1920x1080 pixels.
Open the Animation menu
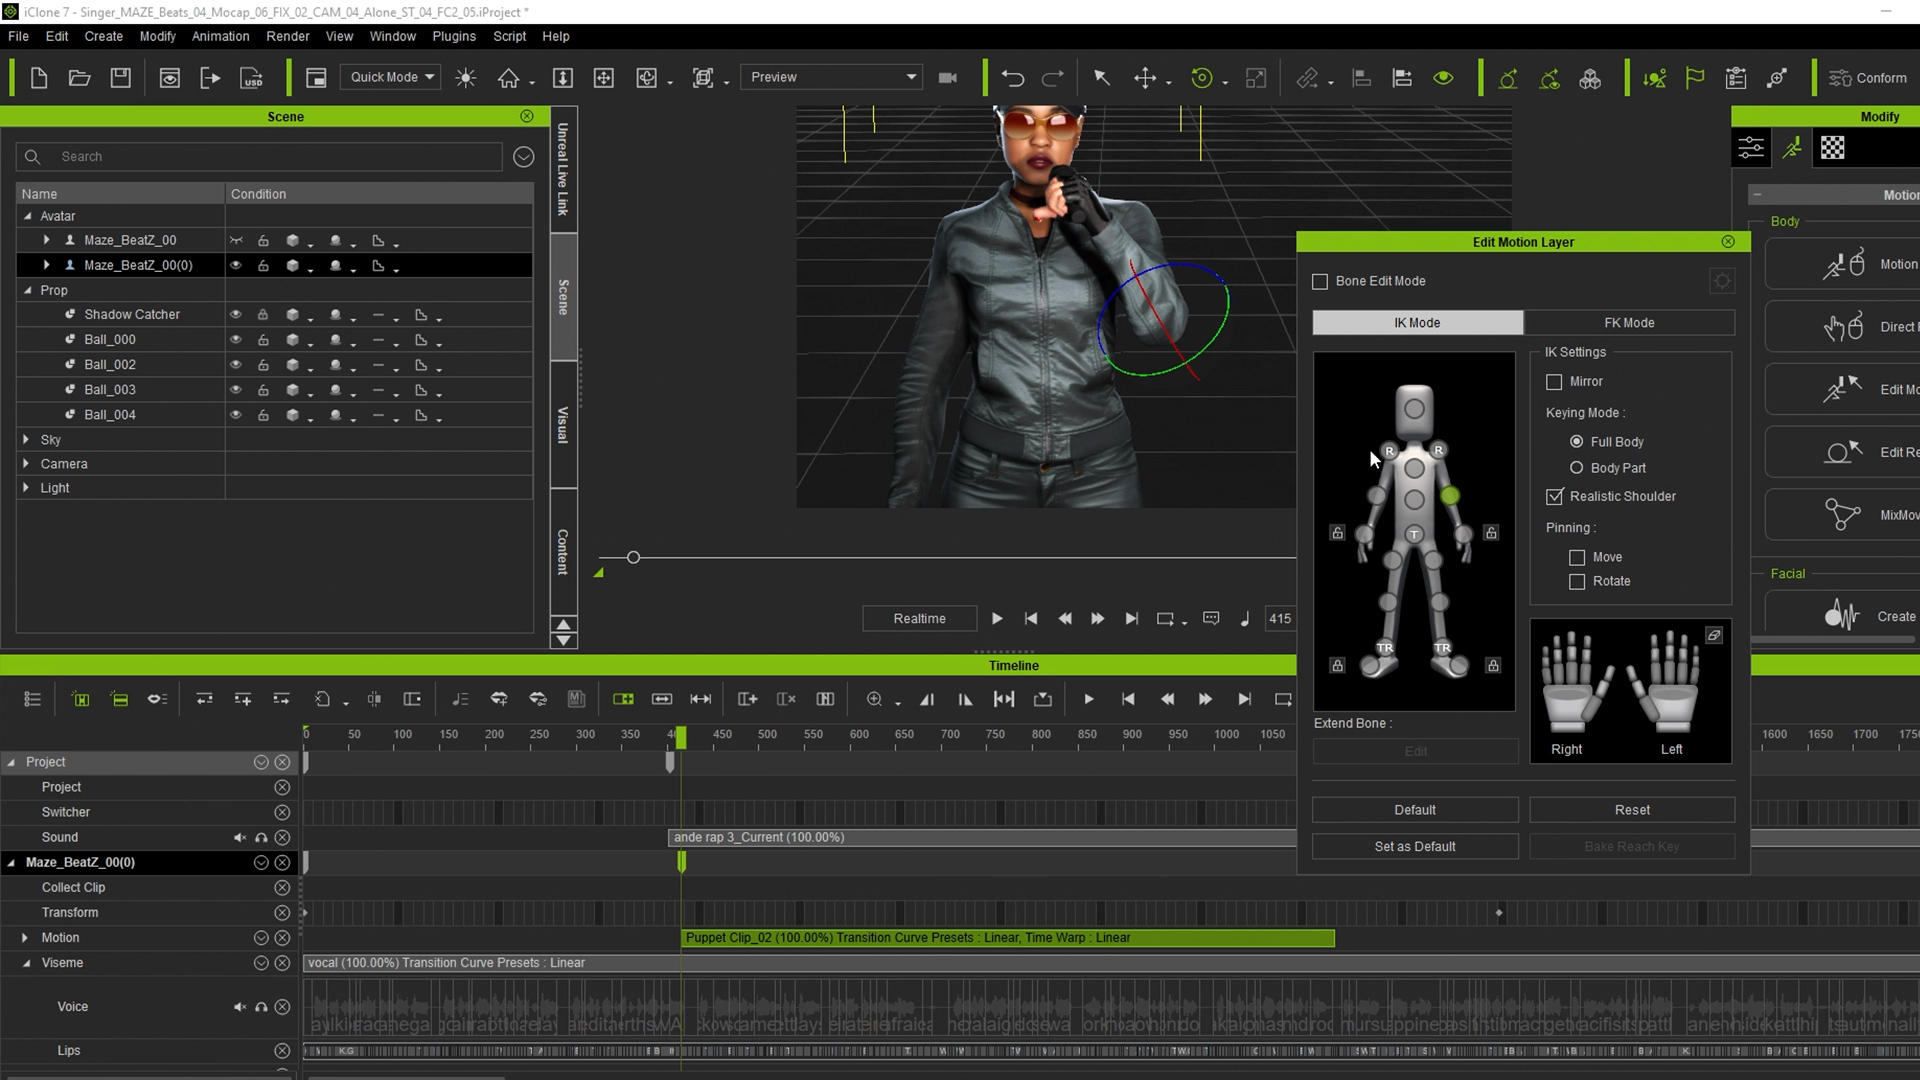point(220,36)
